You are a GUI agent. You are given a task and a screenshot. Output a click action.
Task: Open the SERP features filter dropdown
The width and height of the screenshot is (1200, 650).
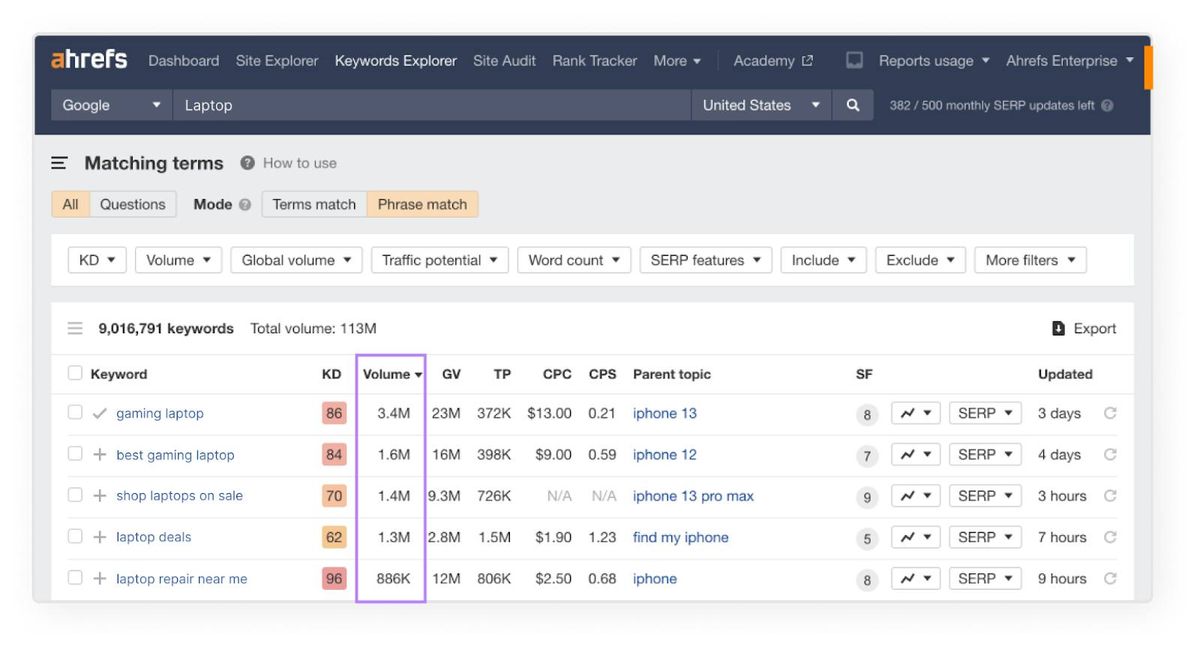point(705,260)
